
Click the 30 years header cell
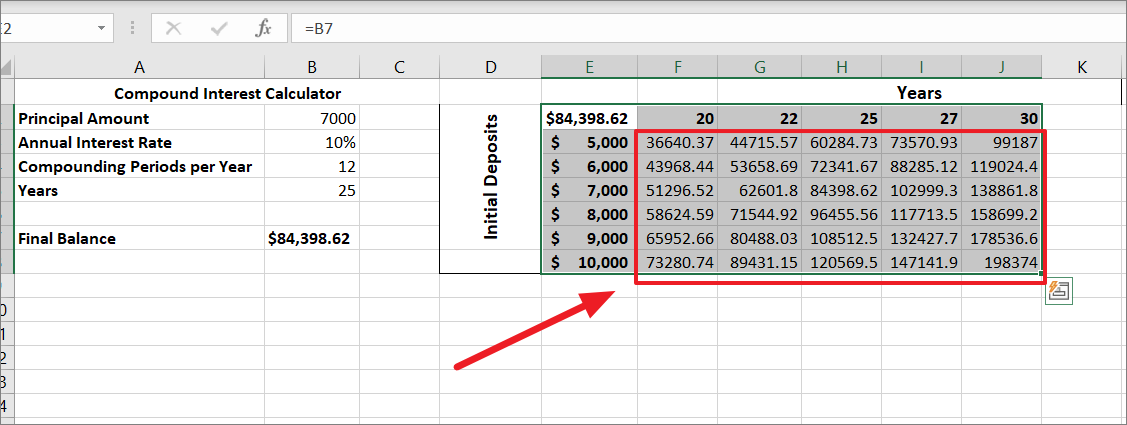[x=1002, y=118]
